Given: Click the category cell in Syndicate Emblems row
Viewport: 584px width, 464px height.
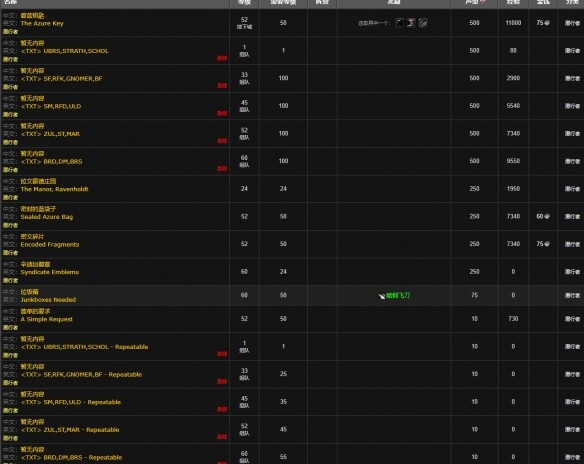Looking at the screenshot, I should (572, 272).
